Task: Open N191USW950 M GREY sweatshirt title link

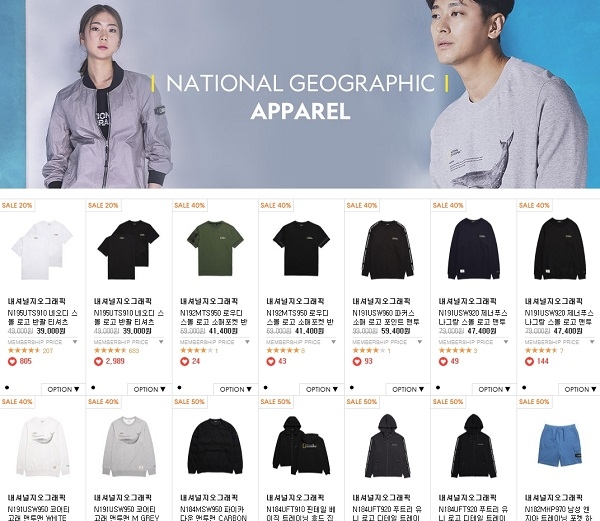Action: [x=125, y=514]
